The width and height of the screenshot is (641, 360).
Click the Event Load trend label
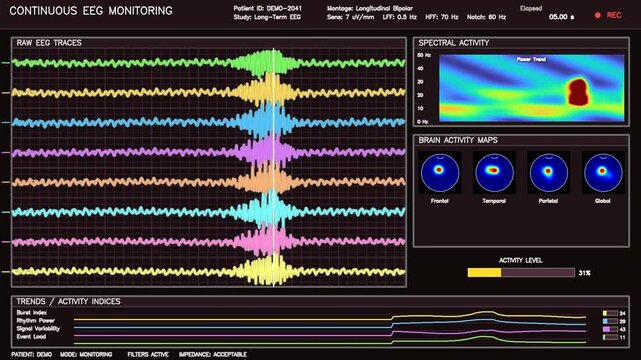pos(31,337)
